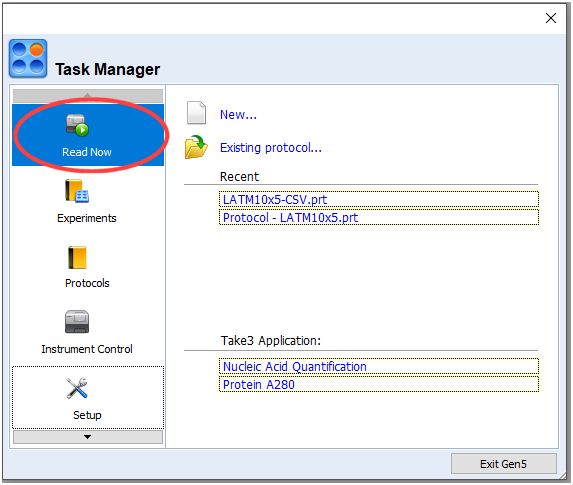Image resolution: width=573 pixels, height=485 pixels.
Task: Click the Existing protocol... link
Action: (x=271, y=148)
